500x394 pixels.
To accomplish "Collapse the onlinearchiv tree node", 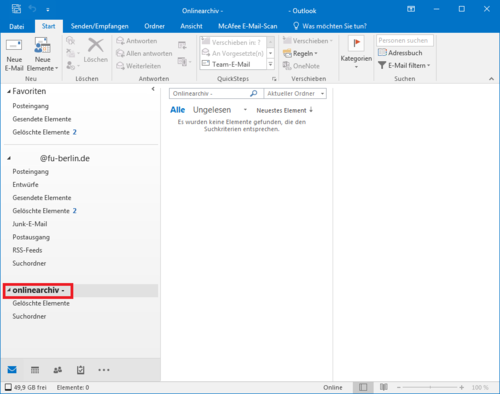I will pos(9,290).
